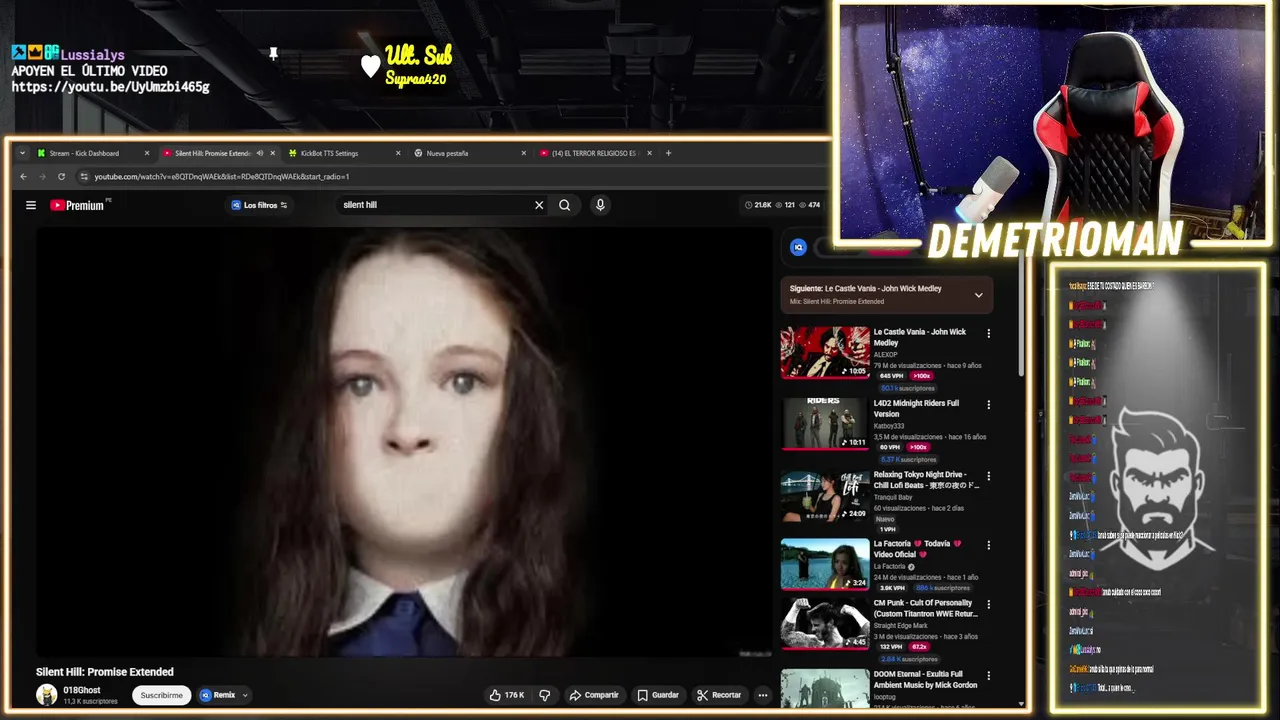
Task: Open Le Castle Vania video thumbnail
Action: coord(825,353)
